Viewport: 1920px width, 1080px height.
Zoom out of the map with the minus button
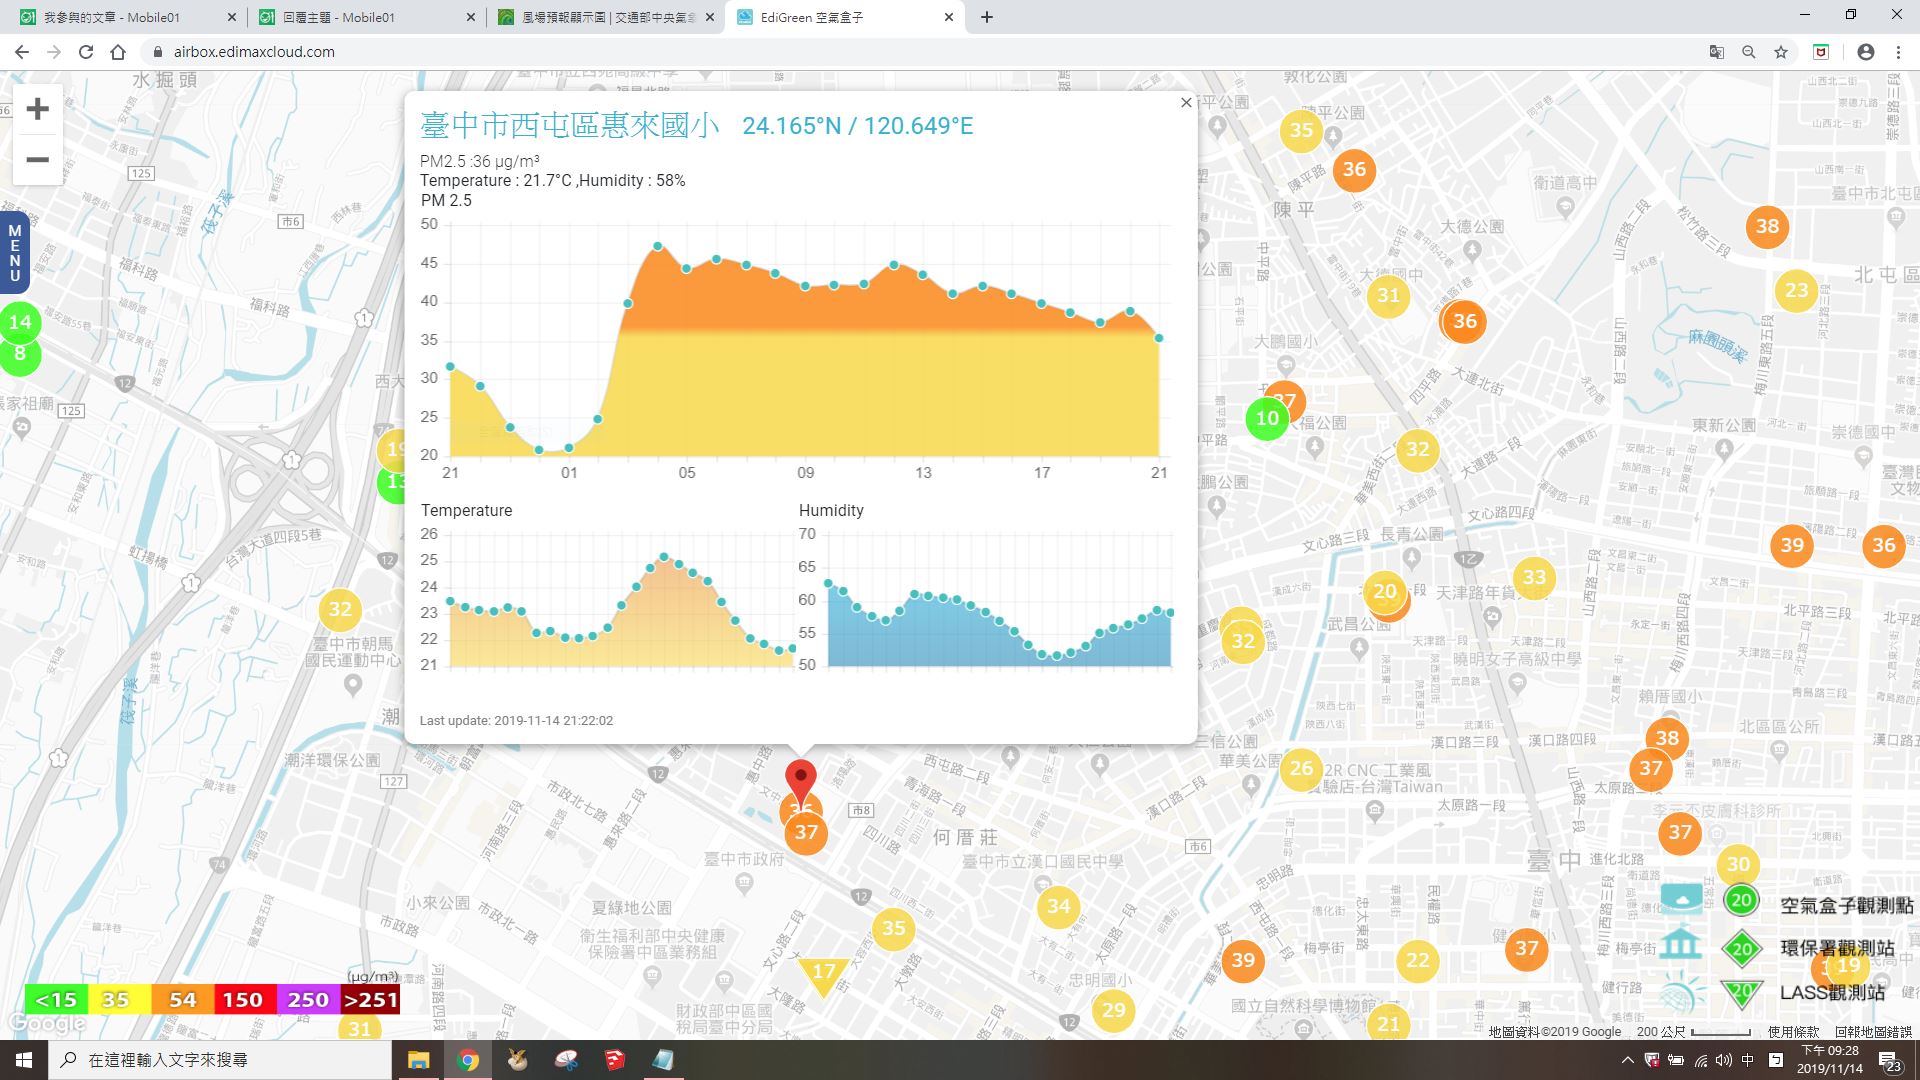click(37, 160)
